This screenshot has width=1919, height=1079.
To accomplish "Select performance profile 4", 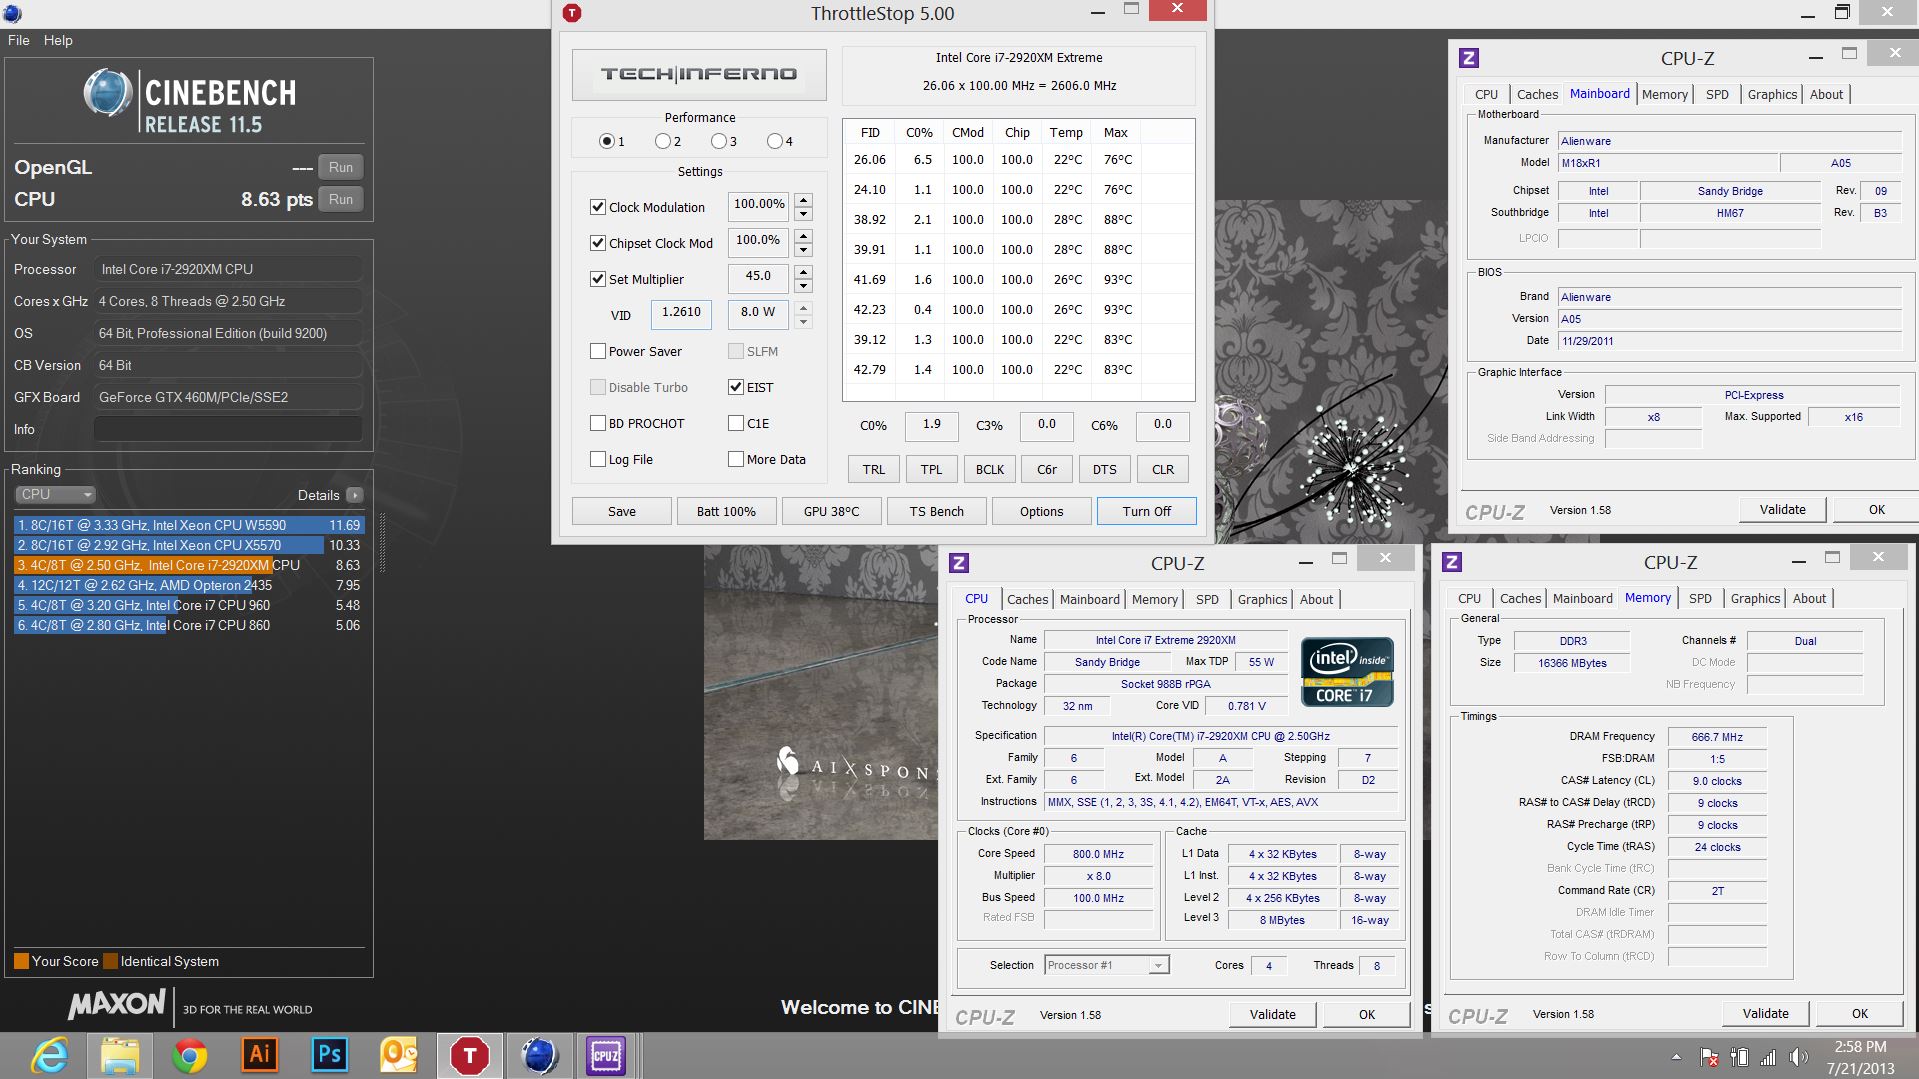I will click(774, 141).
